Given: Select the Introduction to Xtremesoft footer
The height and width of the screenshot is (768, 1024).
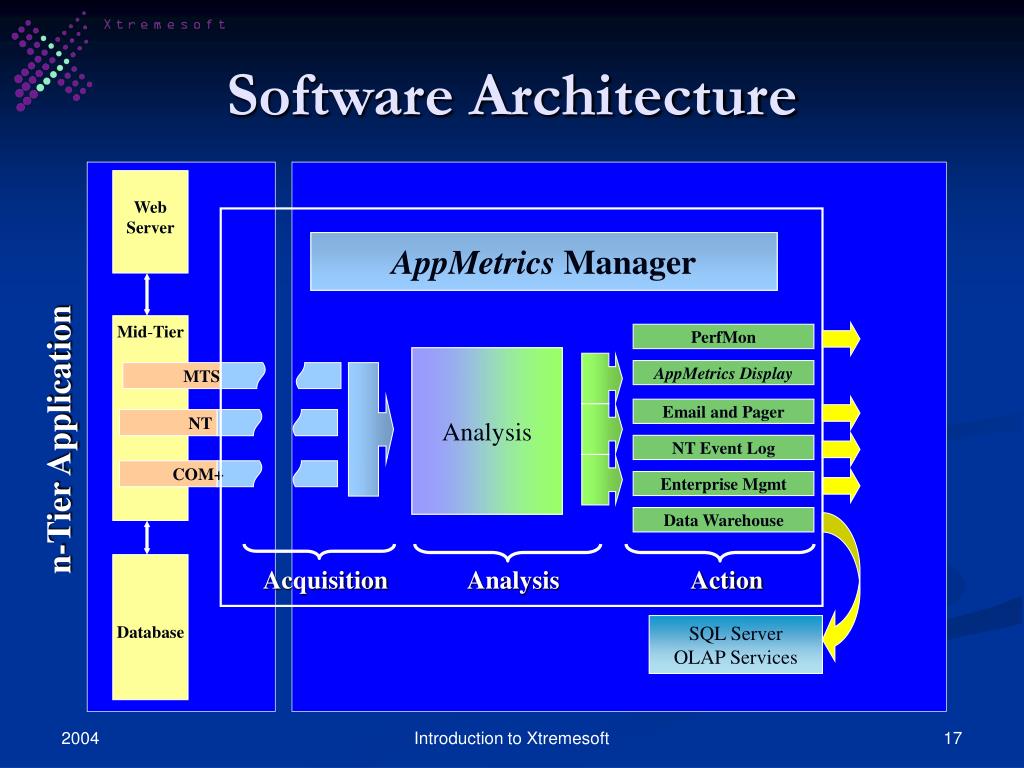Looking at the screenshot, I should tap(511, 739).
